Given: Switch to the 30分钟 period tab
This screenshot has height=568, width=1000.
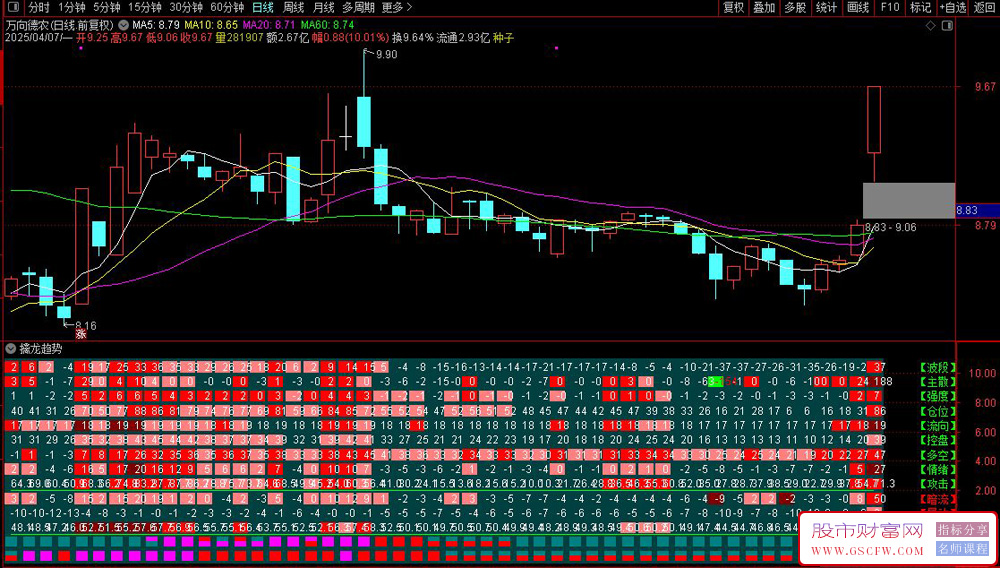Looking at the screenshot, I should point(186,8).
